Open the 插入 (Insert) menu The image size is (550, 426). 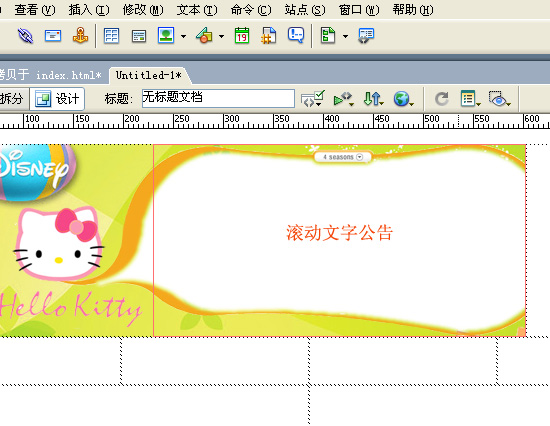coord(89,10)
